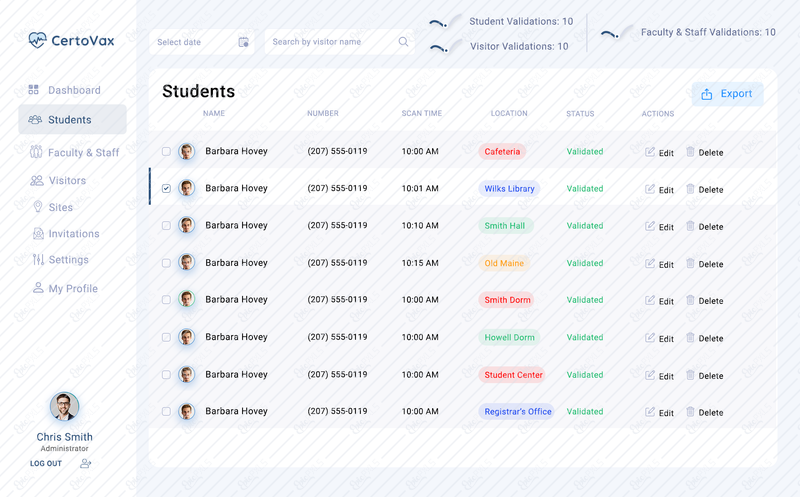
Task: Click the trash icon in Registrar's Office row
Action: [690, 412]
